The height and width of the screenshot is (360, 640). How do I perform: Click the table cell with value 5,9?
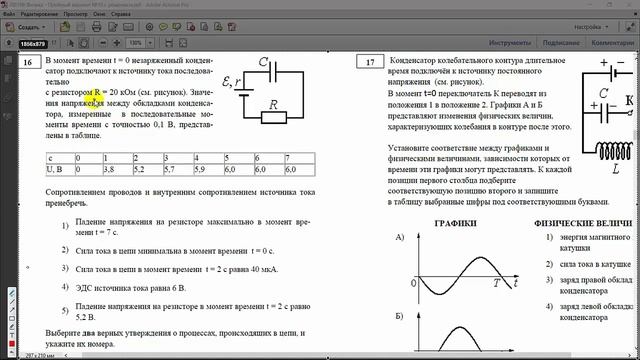click(x=208, y=169)
